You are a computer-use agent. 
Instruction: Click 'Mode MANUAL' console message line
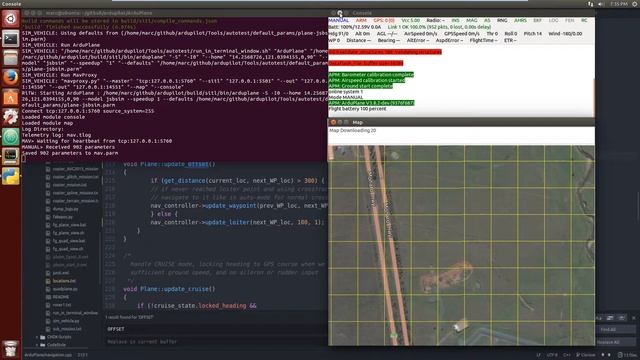346,98
